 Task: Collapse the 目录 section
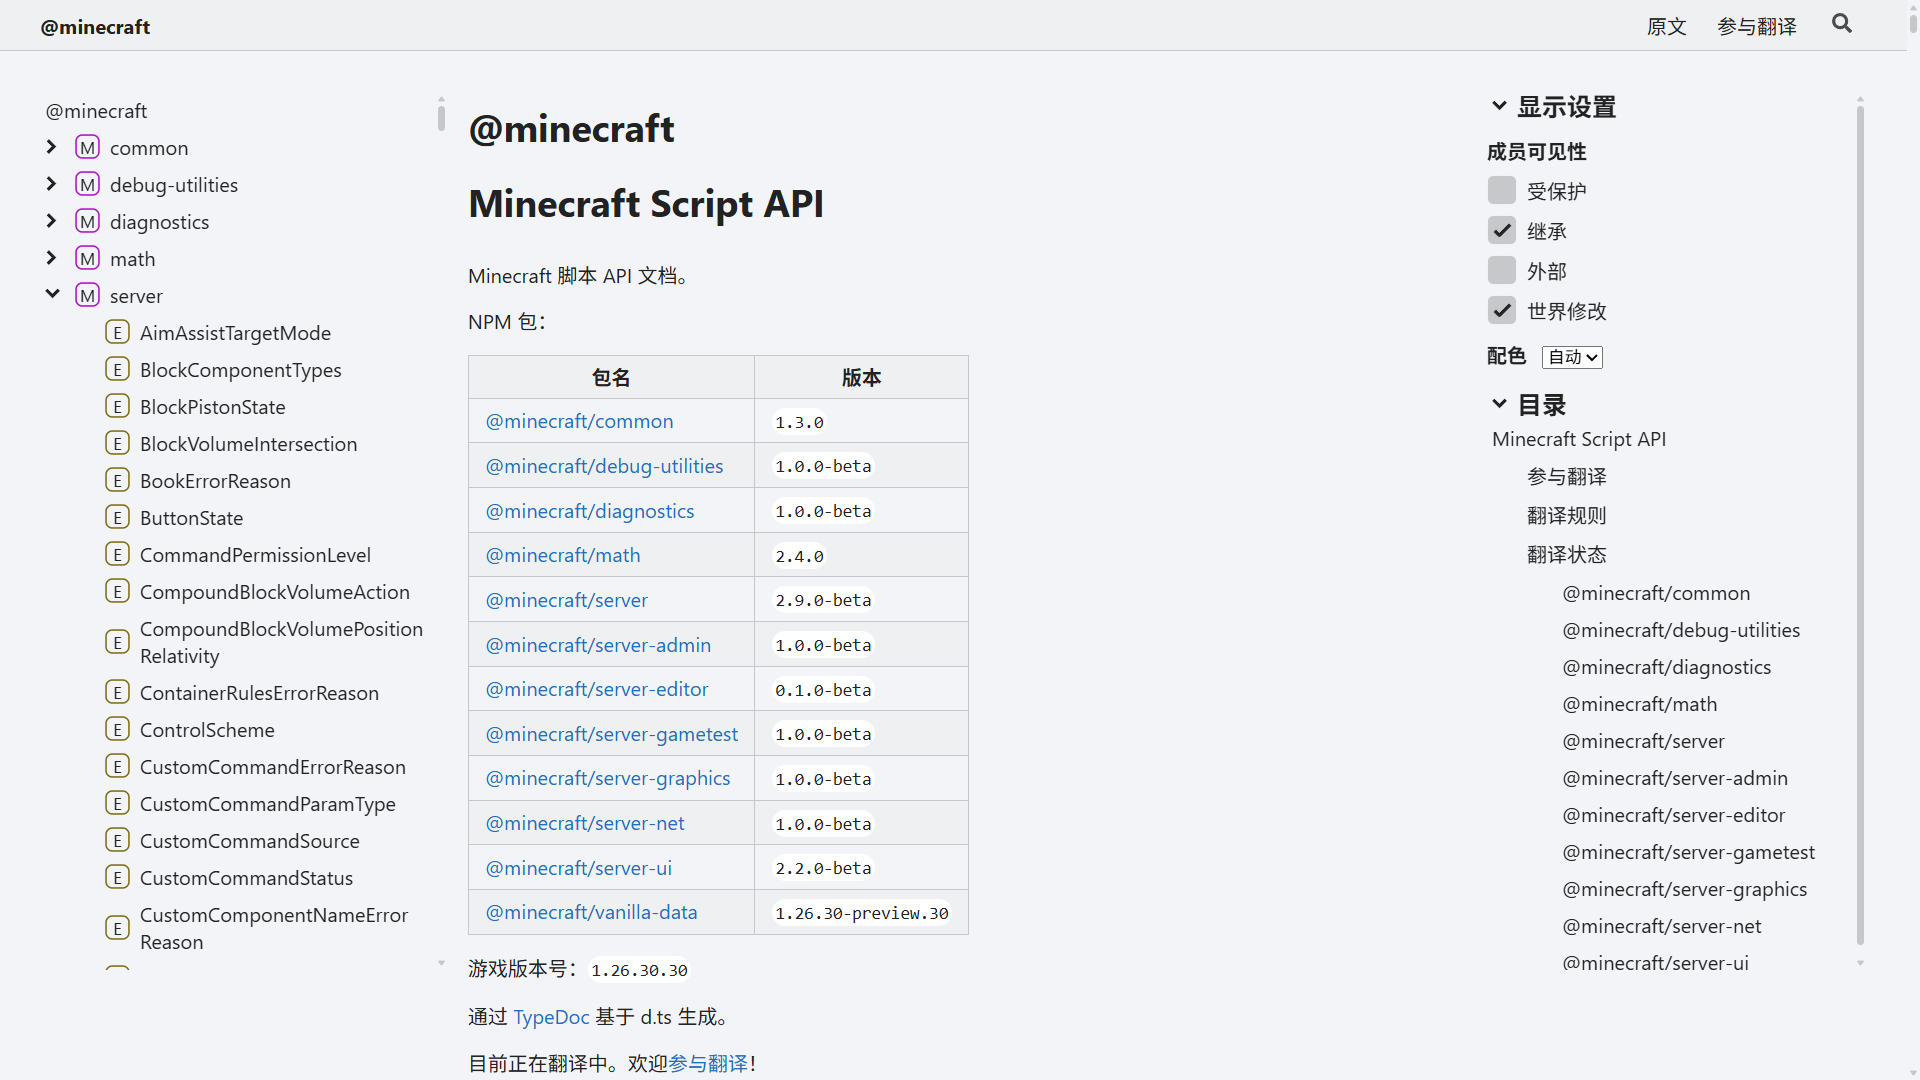(x=1528, y=405)
